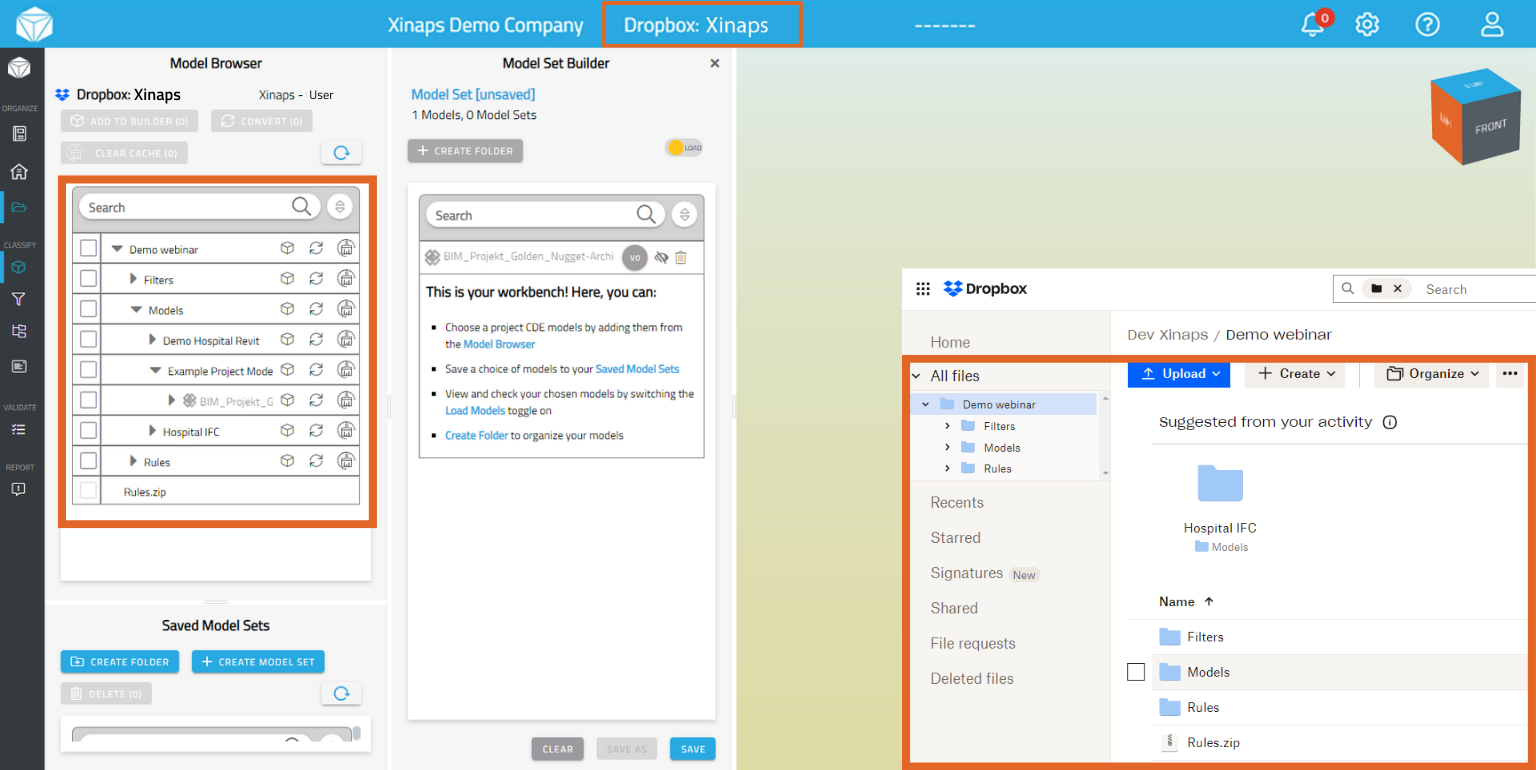This screenshot has width=1536, height=770.
Task: Click refresh icon in Model Browser
Action: click(341, 153)
